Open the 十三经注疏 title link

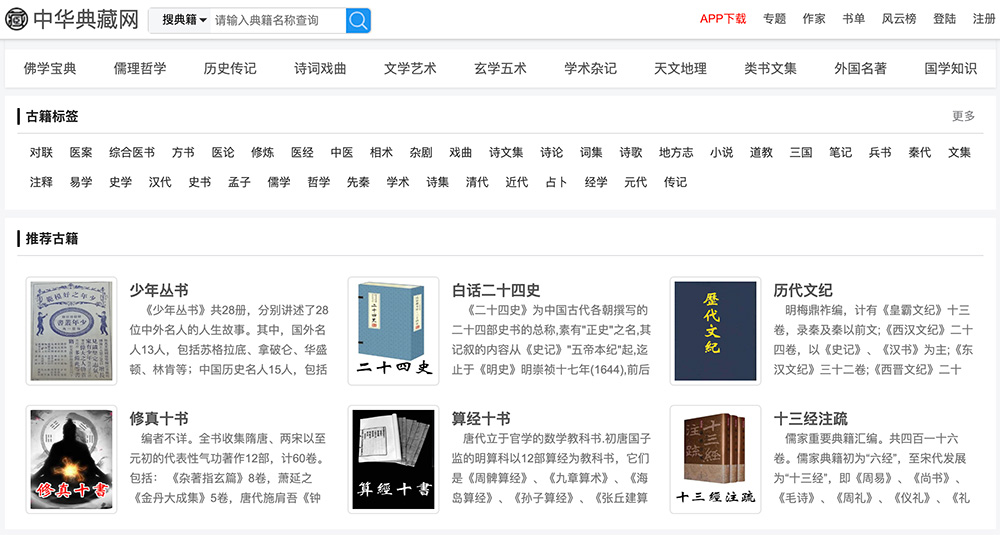(x=811, y=418)
